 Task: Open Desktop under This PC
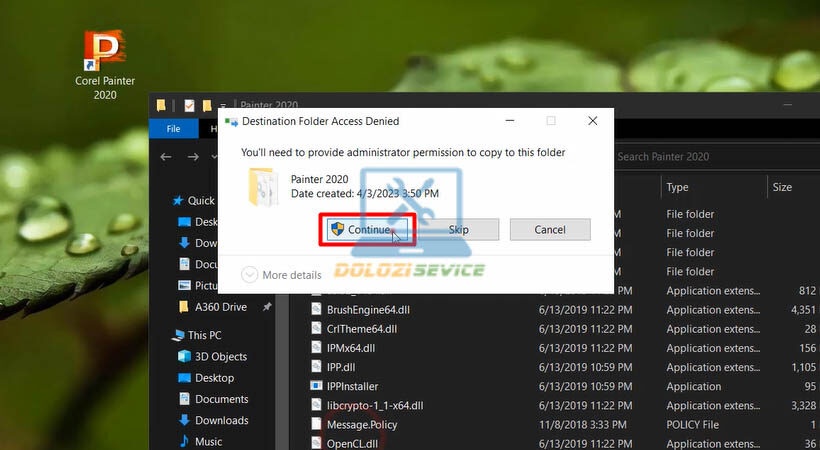tap(214, 378)
